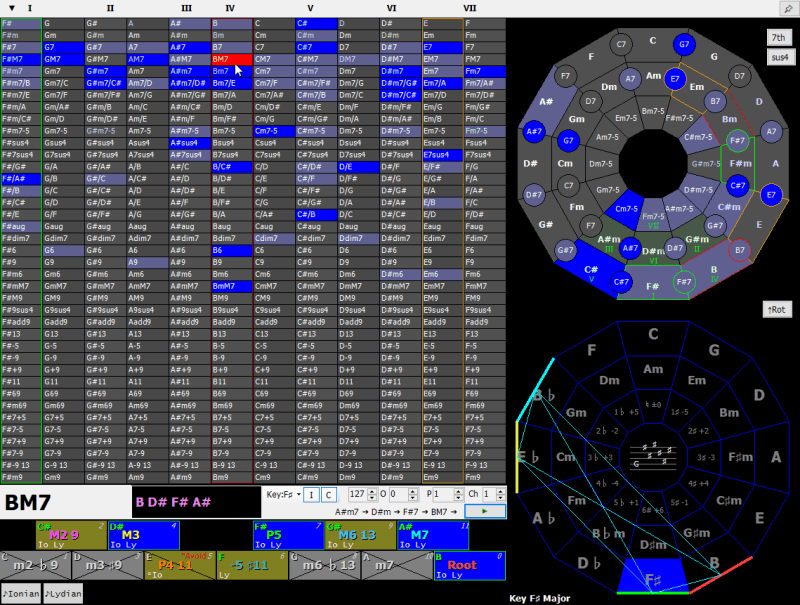Select column header VII
The image size is (800, 605).
pyautogui.click(x=470, y=8)
